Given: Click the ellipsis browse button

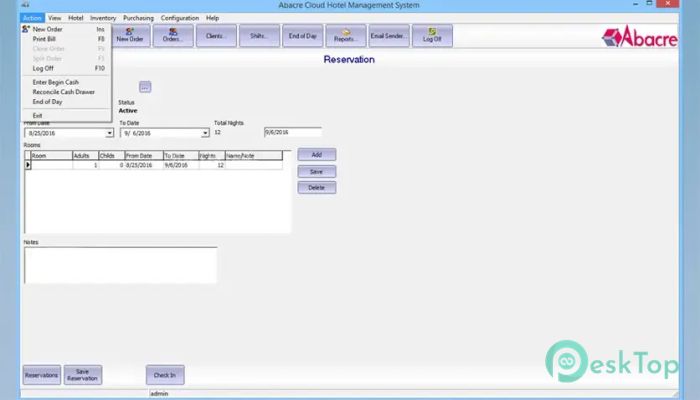Looking at the screenshot, I should click(145, 87).
